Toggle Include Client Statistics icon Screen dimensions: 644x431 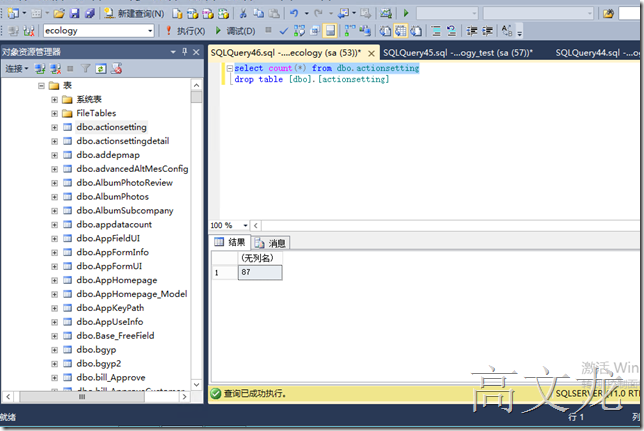(x=364, y=31)
